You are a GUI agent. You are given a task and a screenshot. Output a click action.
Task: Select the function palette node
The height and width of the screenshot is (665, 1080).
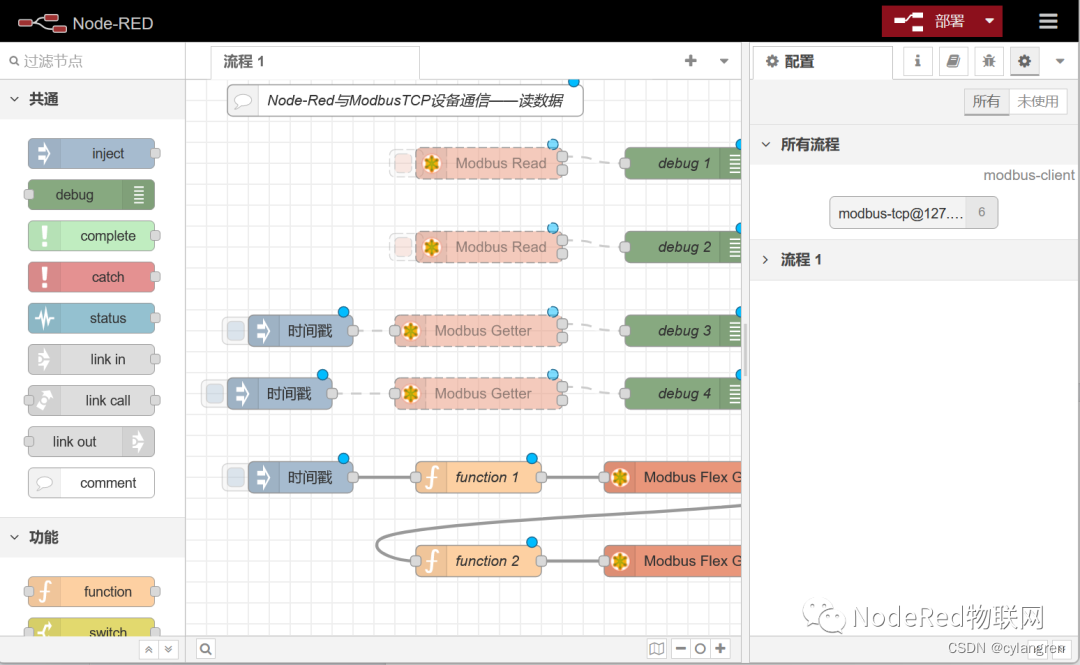click(x=92, y=592)
